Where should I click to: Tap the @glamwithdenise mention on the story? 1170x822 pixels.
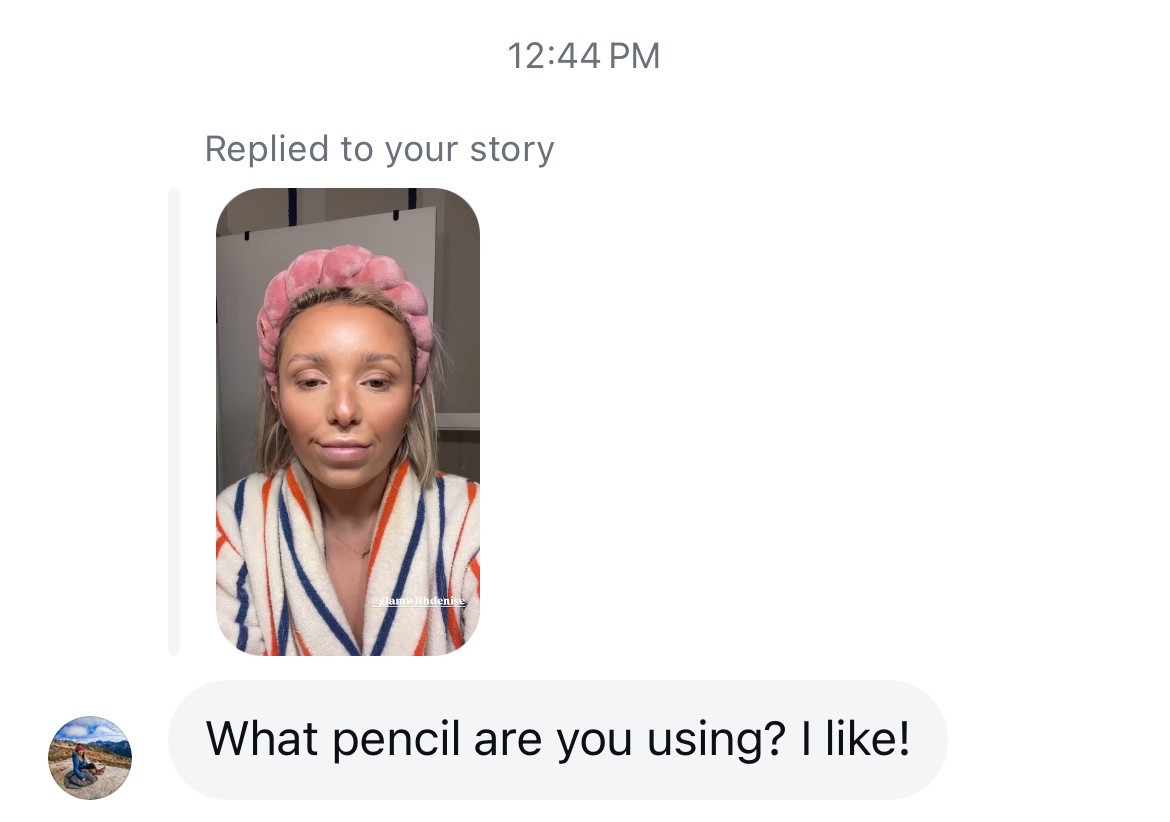click(x=417, y=601)
